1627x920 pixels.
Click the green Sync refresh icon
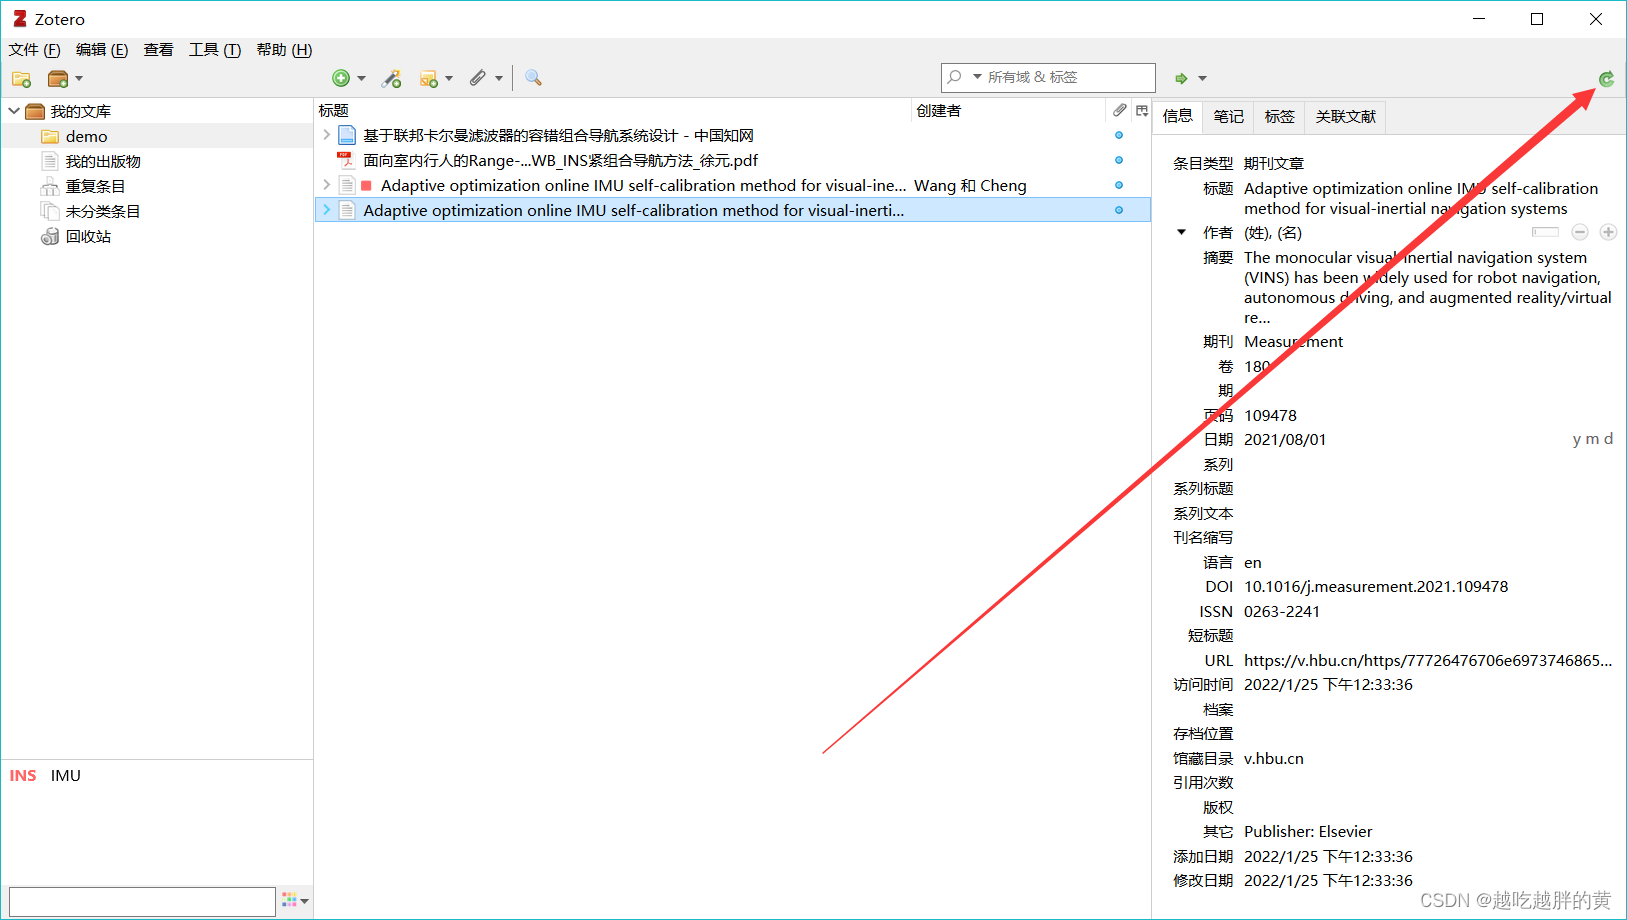1606,79
